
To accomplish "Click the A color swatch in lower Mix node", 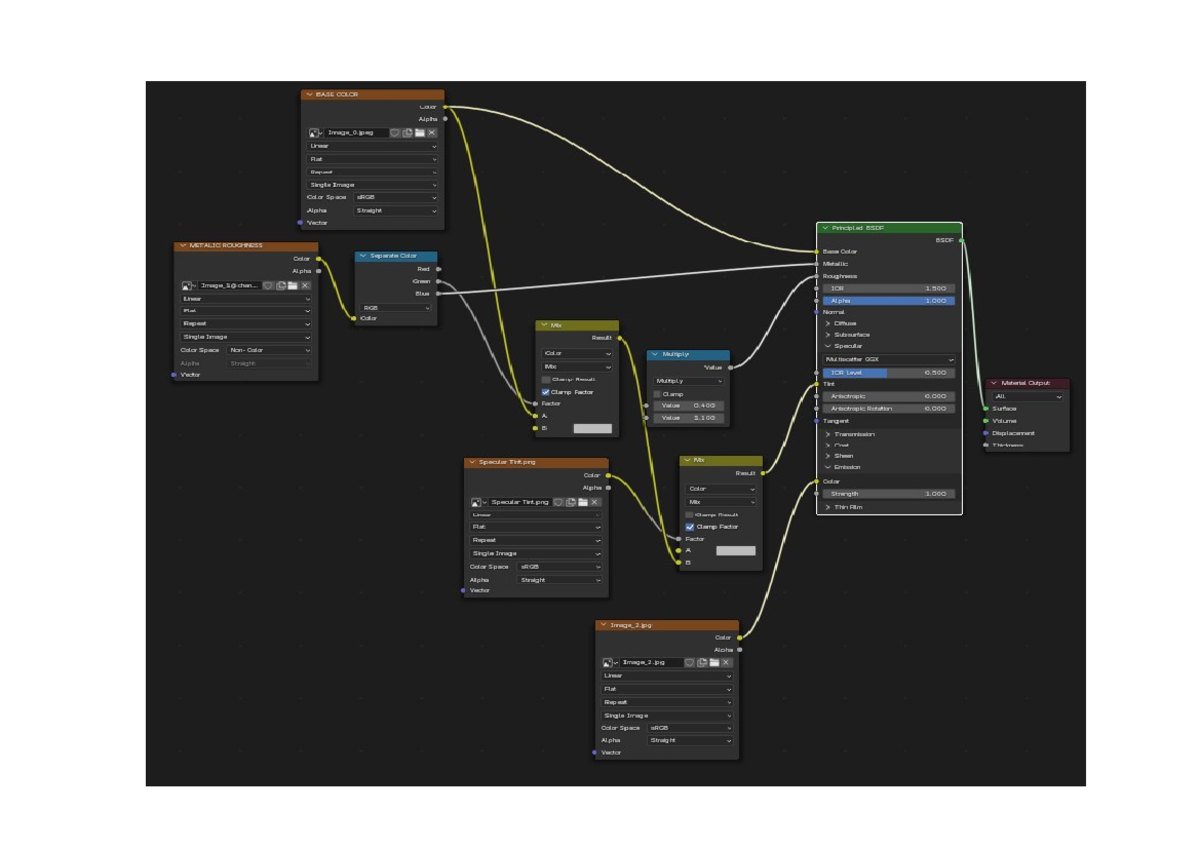I will pyautogui.click(x=736, y=550).
